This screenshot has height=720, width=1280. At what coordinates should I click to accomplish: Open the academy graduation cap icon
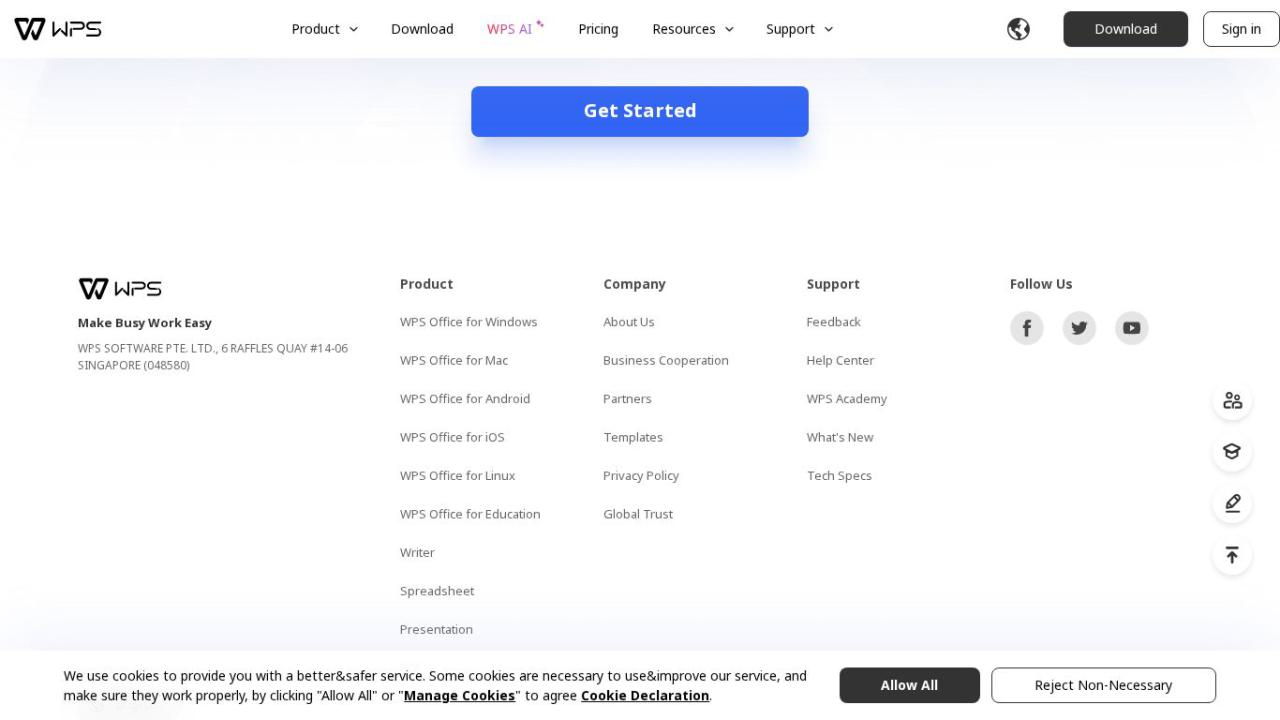[1232, 452]
